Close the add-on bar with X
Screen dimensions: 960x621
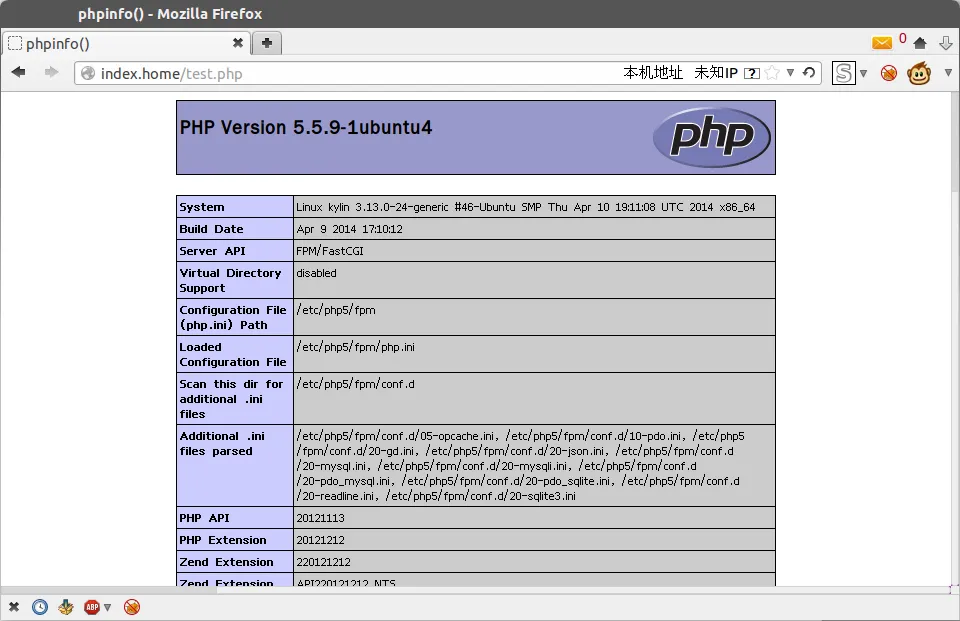coord(13,607)
